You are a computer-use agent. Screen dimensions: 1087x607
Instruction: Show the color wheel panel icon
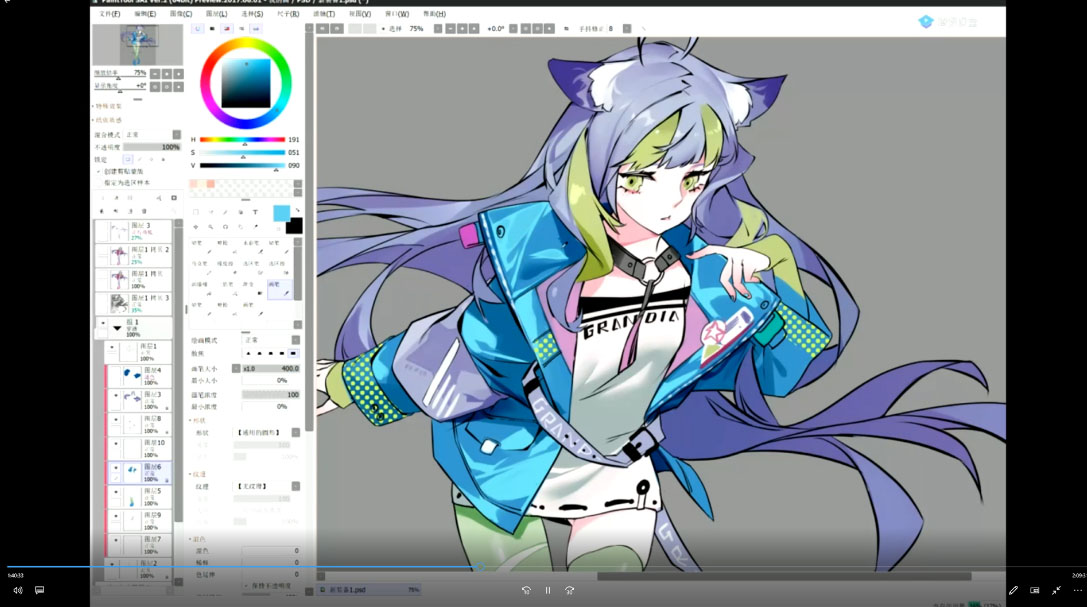198,28
